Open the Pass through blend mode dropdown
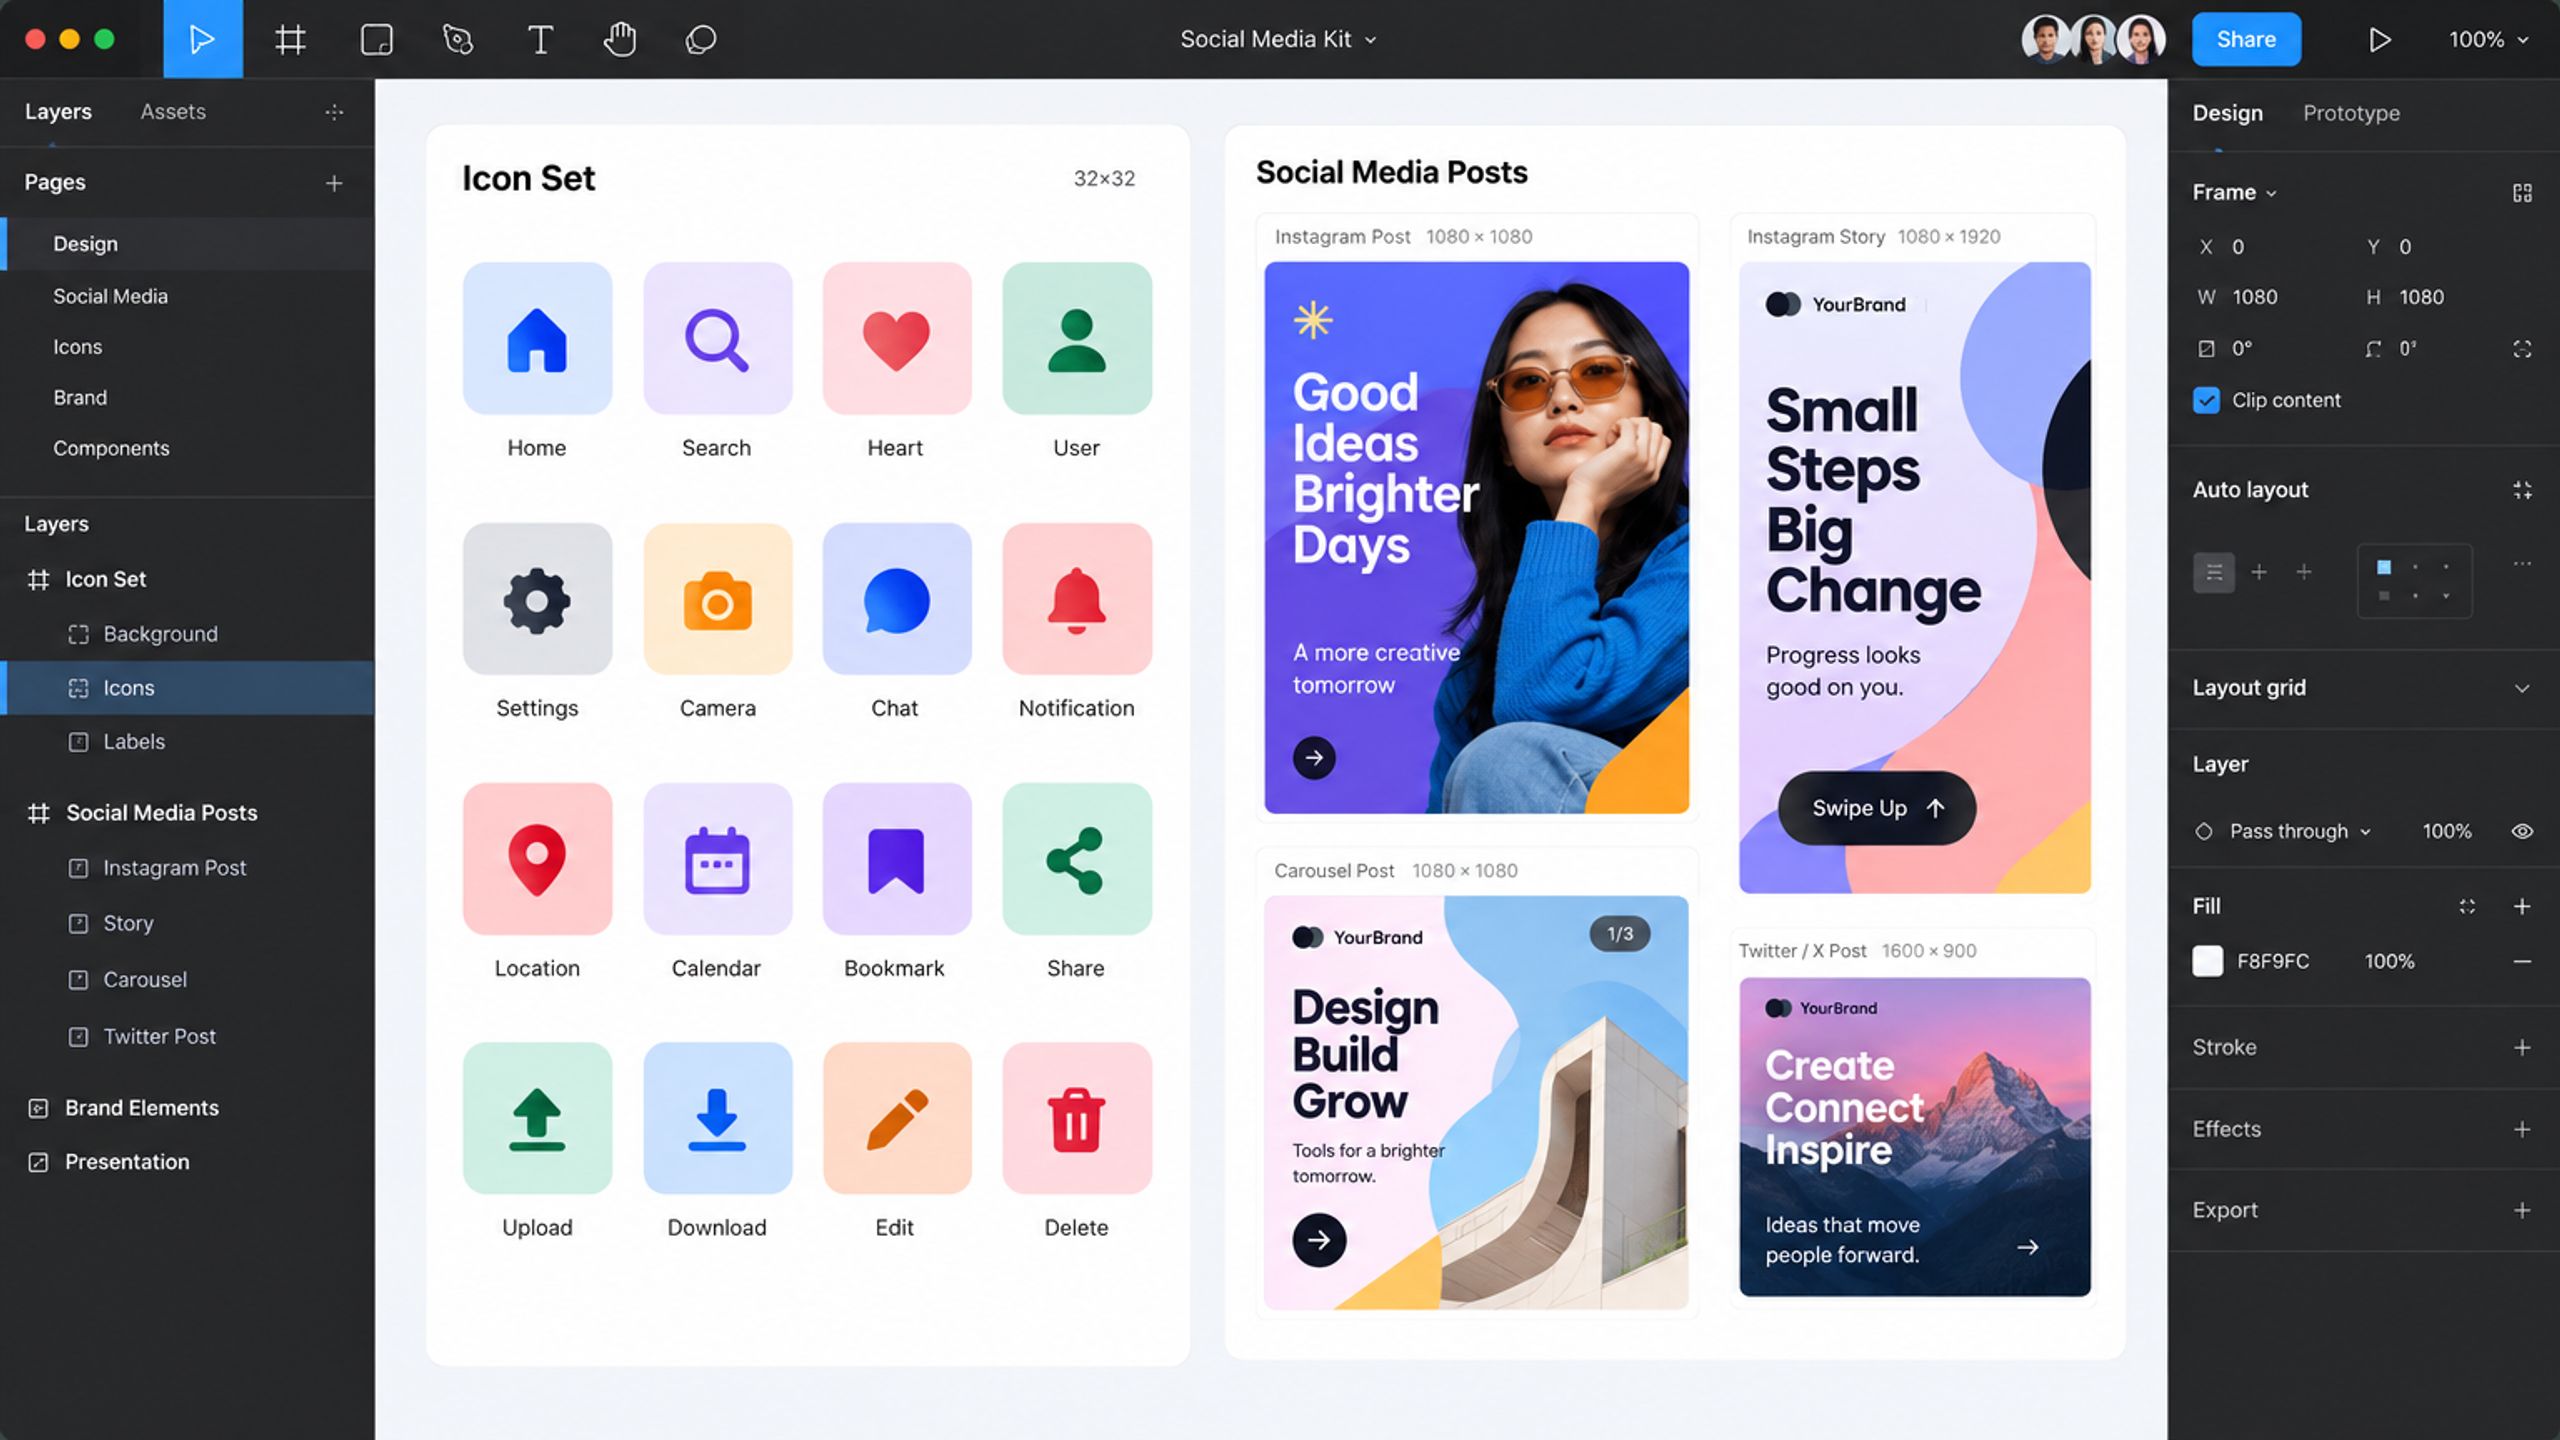This screenshot has width=2560, height=1440. [x=2300, y=832]
